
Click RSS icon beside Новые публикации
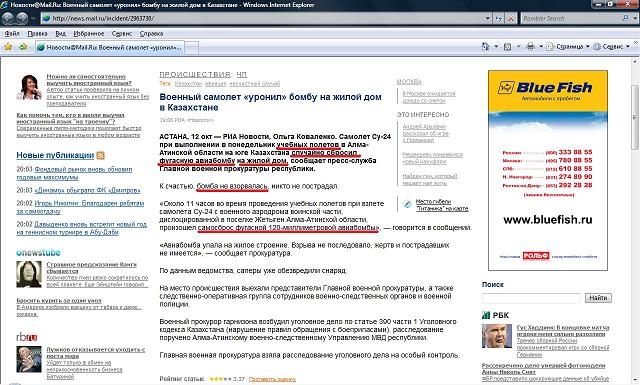100,156
